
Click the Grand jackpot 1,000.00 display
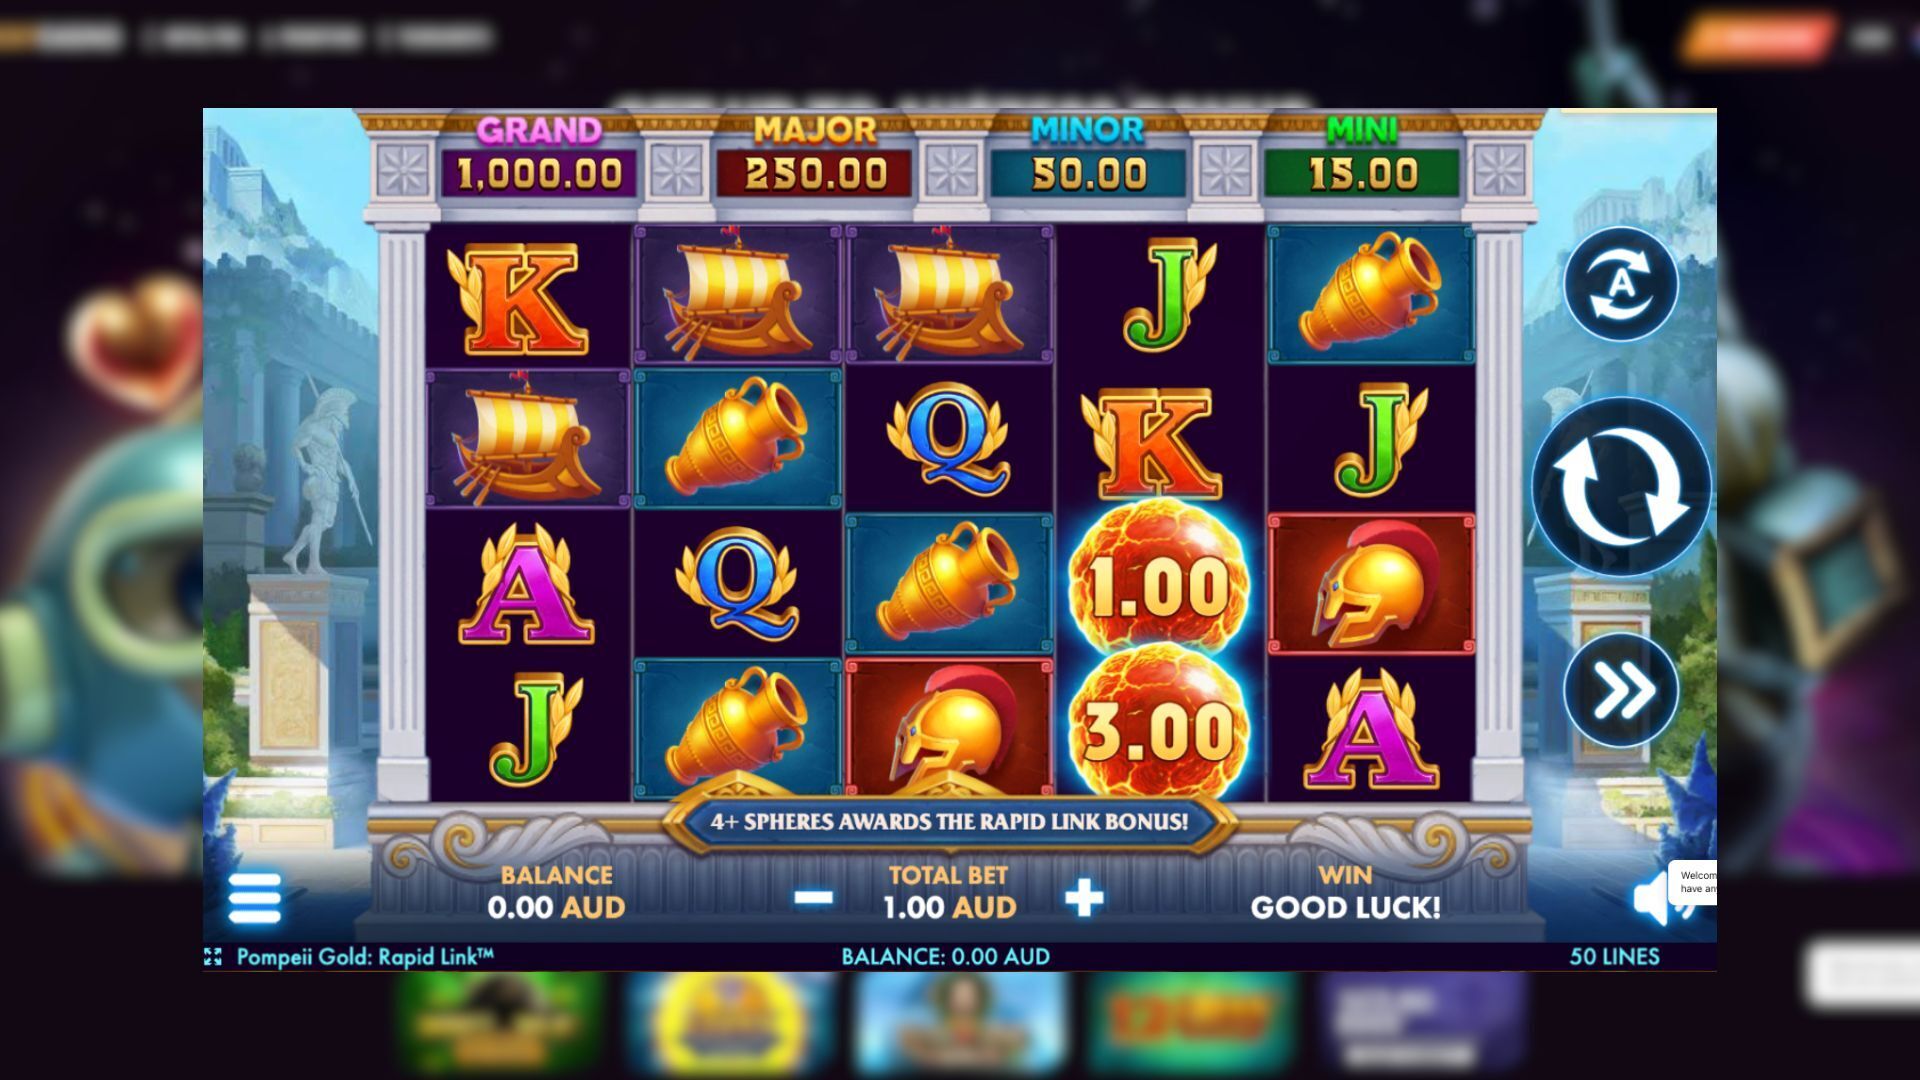pyautogui.click(x=539, y=174)
